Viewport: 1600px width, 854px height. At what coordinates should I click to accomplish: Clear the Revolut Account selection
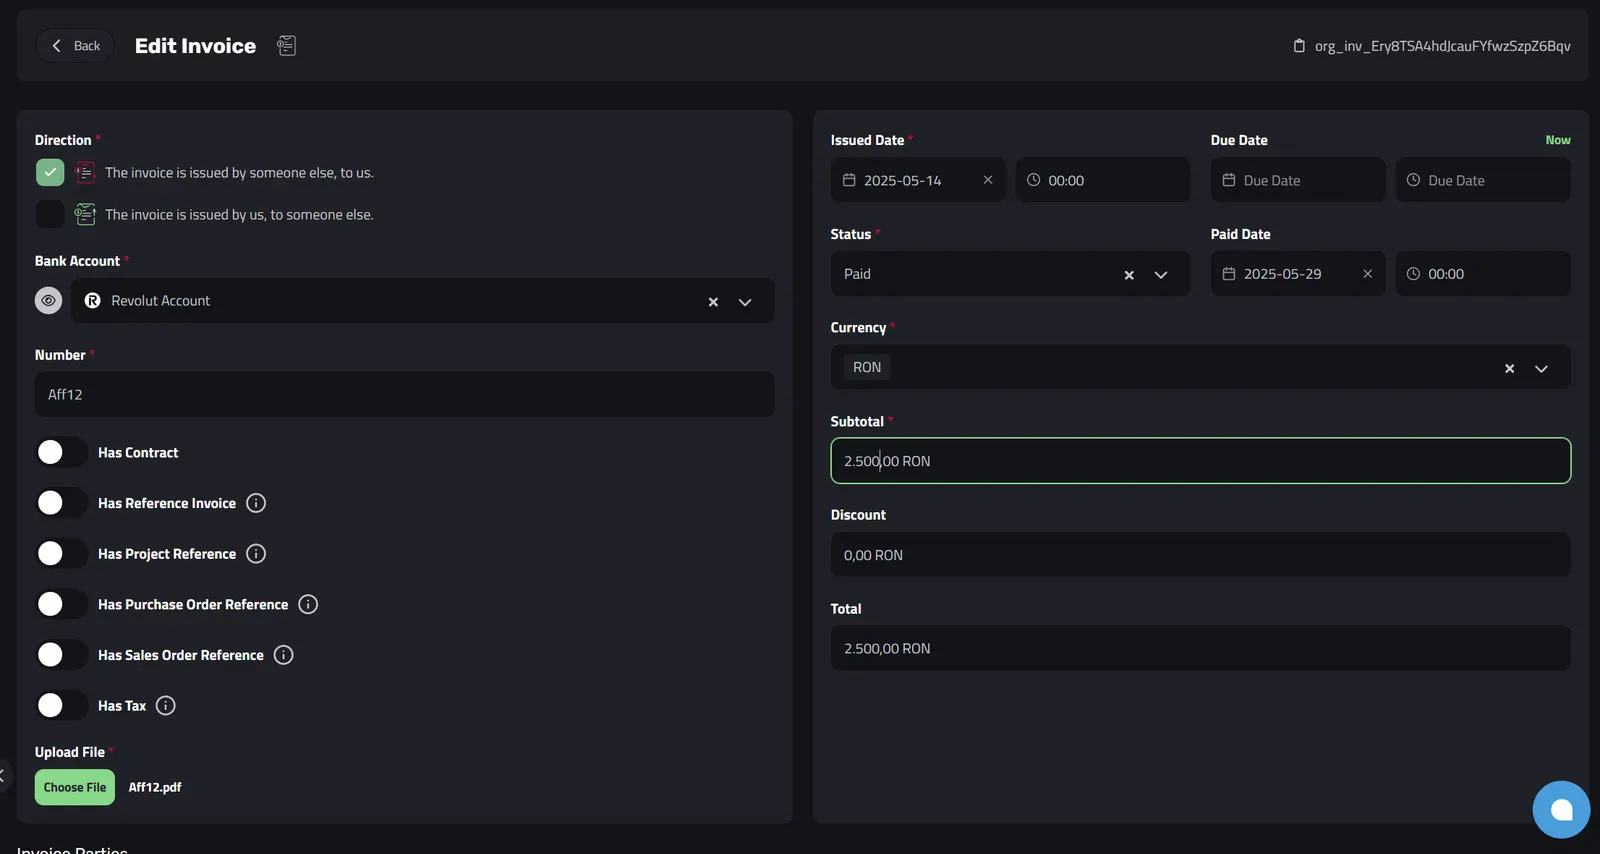coord(713,302)
